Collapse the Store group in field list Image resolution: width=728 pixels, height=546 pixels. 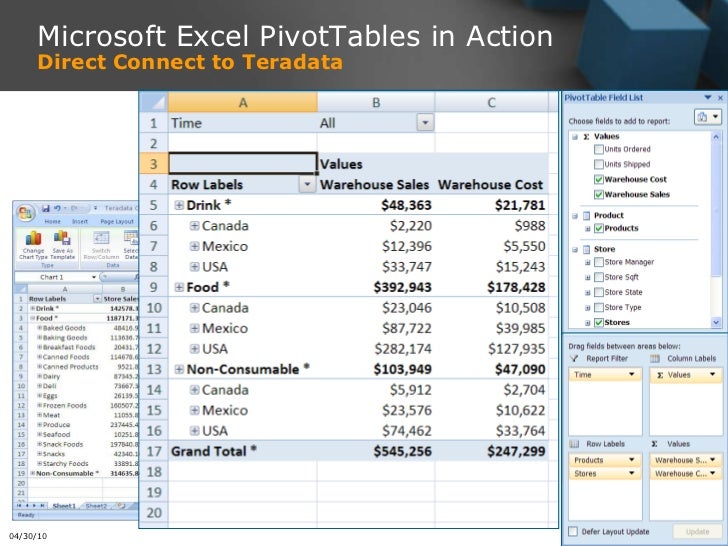[575, 249]
